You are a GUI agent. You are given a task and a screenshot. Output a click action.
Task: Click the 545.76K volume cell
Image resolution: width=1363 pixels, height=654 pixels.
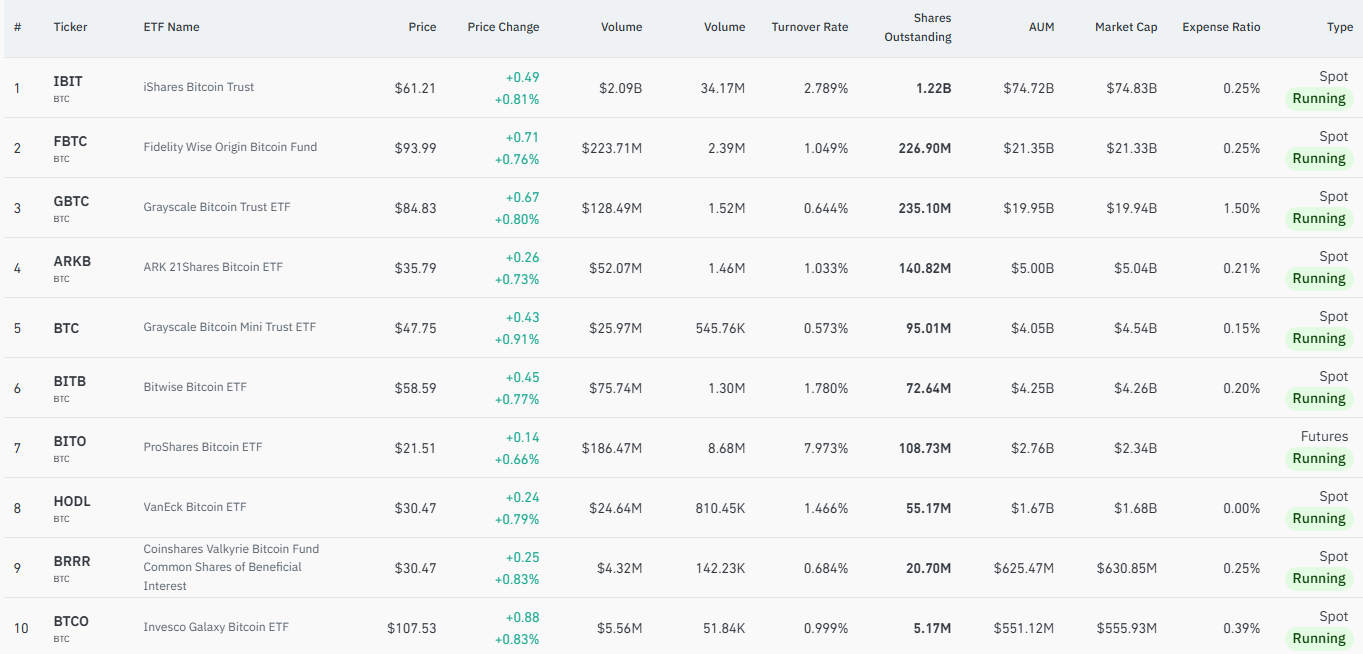tap(720, 328)
